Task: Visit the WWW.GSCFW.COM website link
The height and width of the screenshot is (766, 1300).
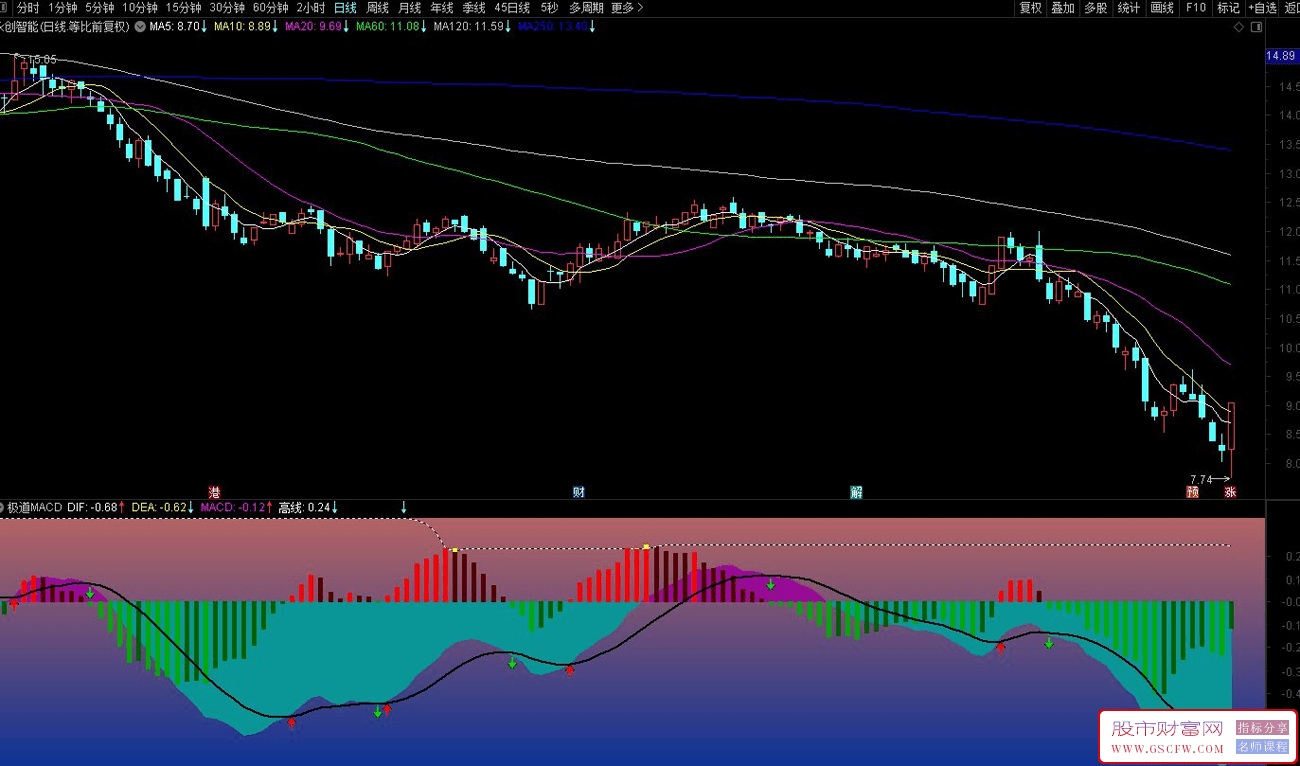Action: pyautogui.click(x=1168, y=749)
